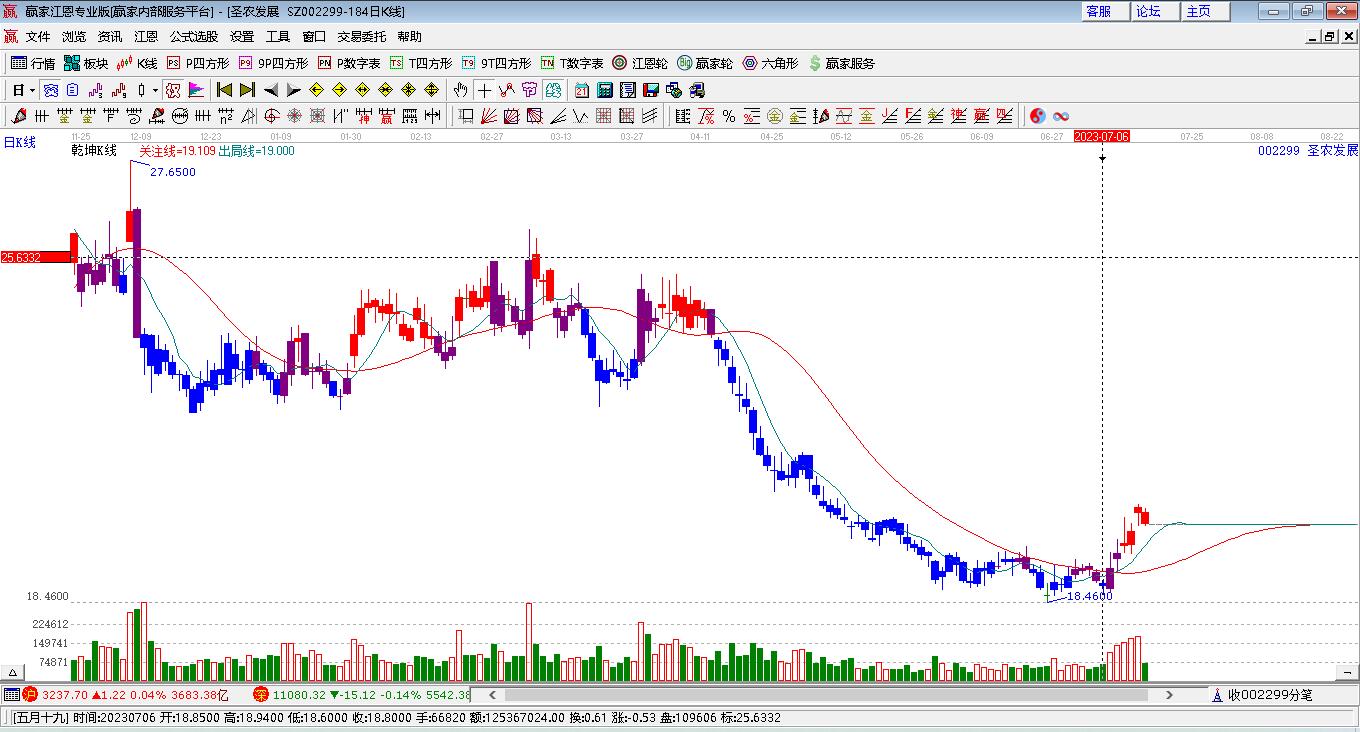Click the 论坛 forum button
This screenshot has height=732, width=1360.
point(1148,11)
